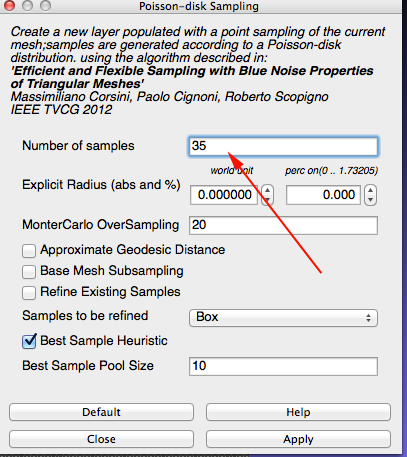Viewport: 407px width, 457px height.
Task: Click the dialog minimize button in title bar
Action: coord(27,5)
